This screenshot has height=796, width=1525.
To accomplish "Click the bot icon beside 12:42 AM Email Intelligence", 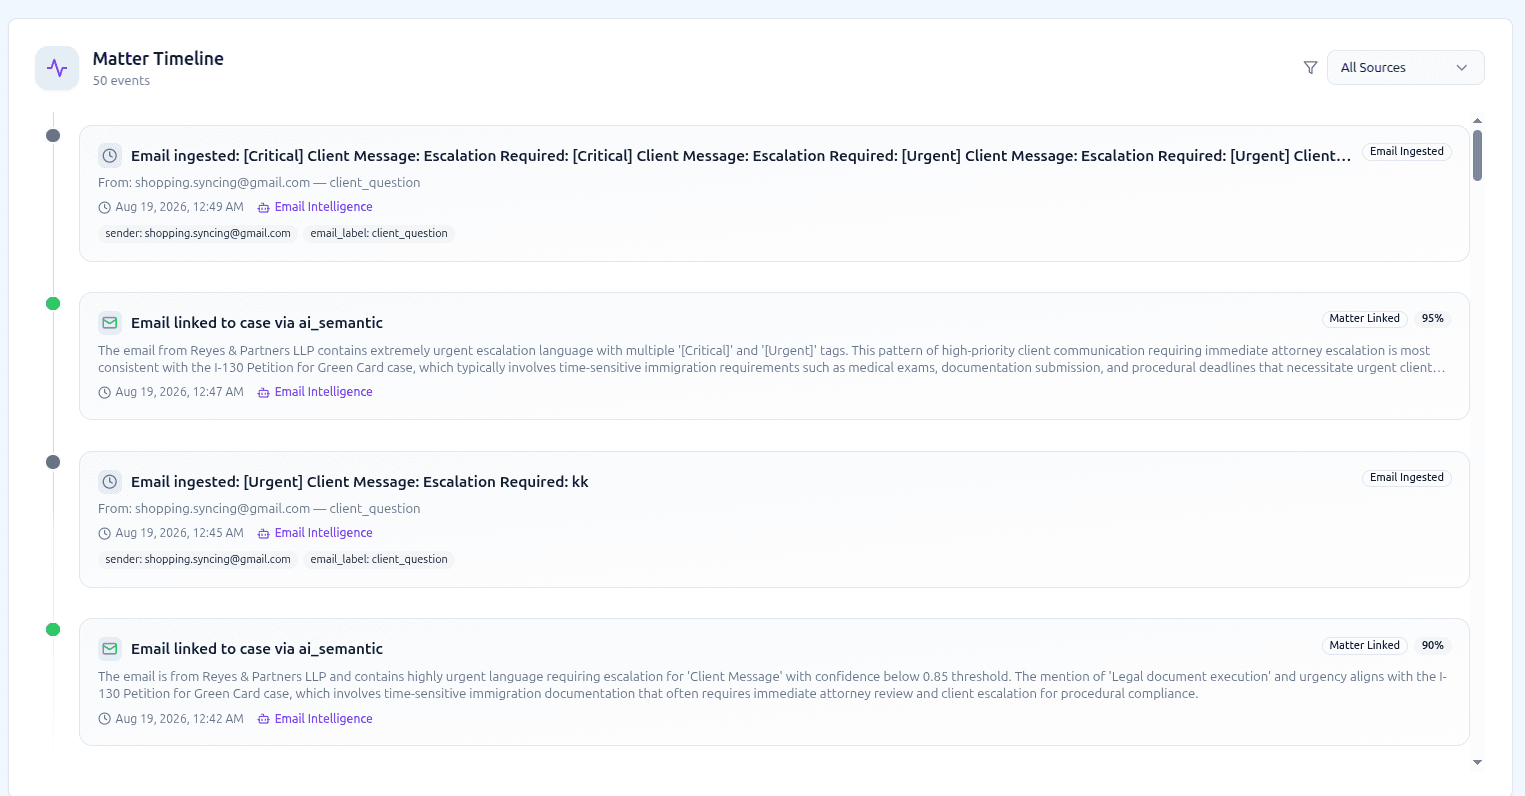I will (x=264, y=719).
